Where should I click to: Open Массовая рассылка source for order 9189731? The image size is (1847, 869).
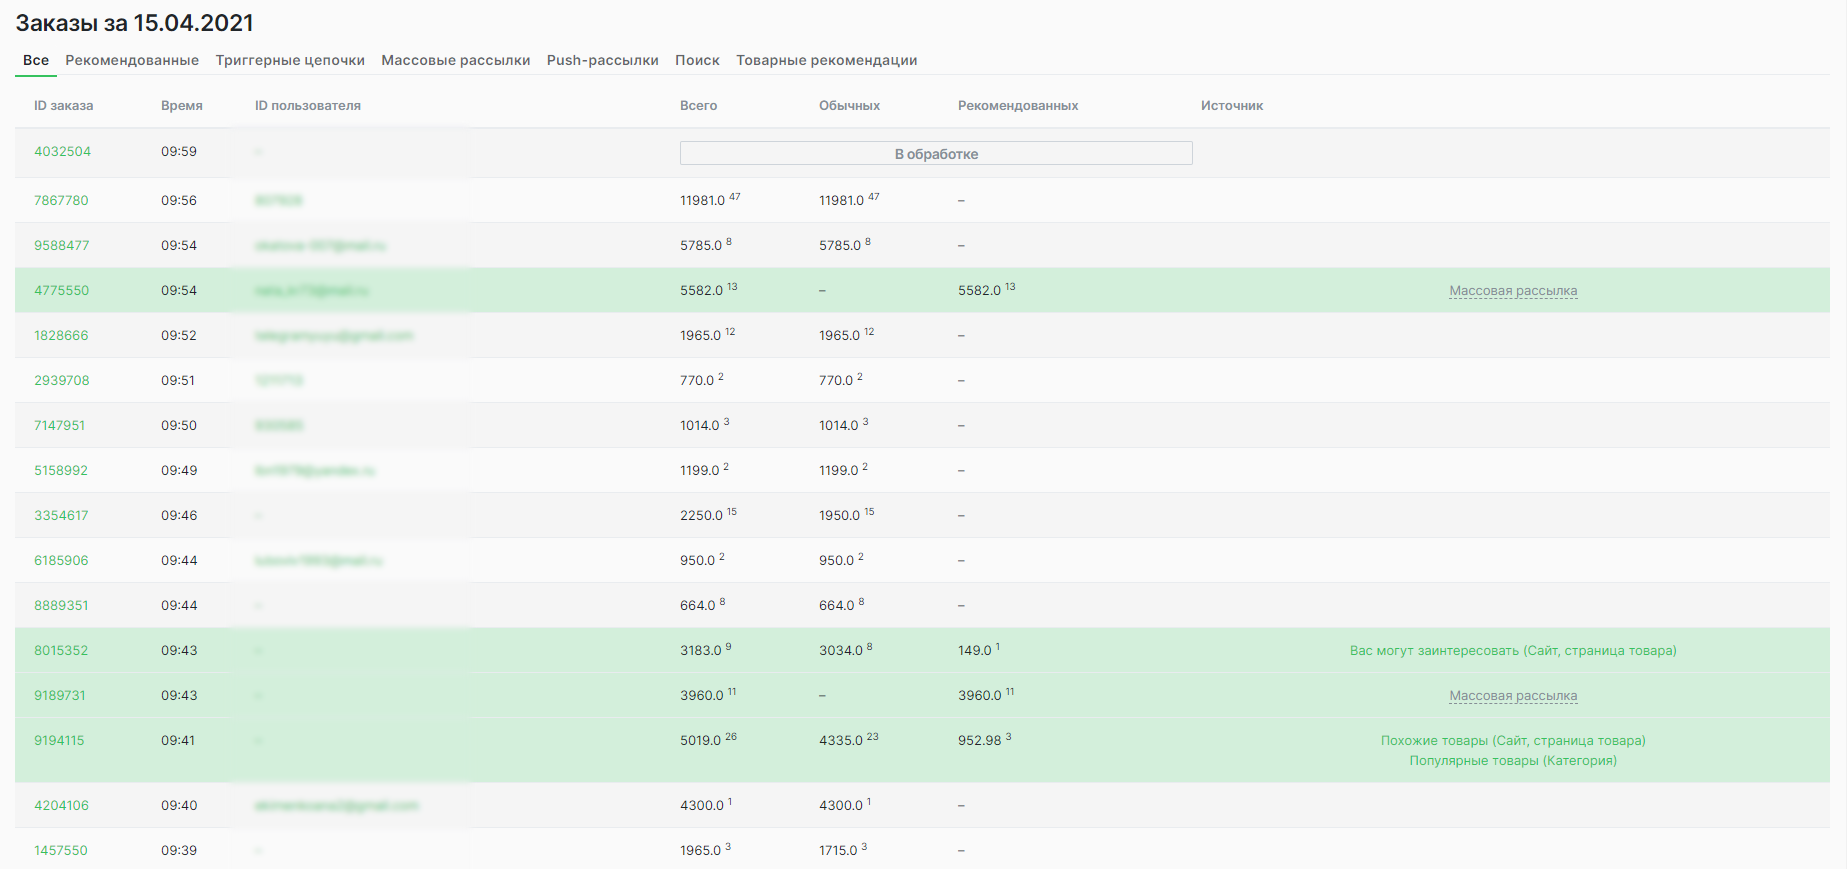1513,696
